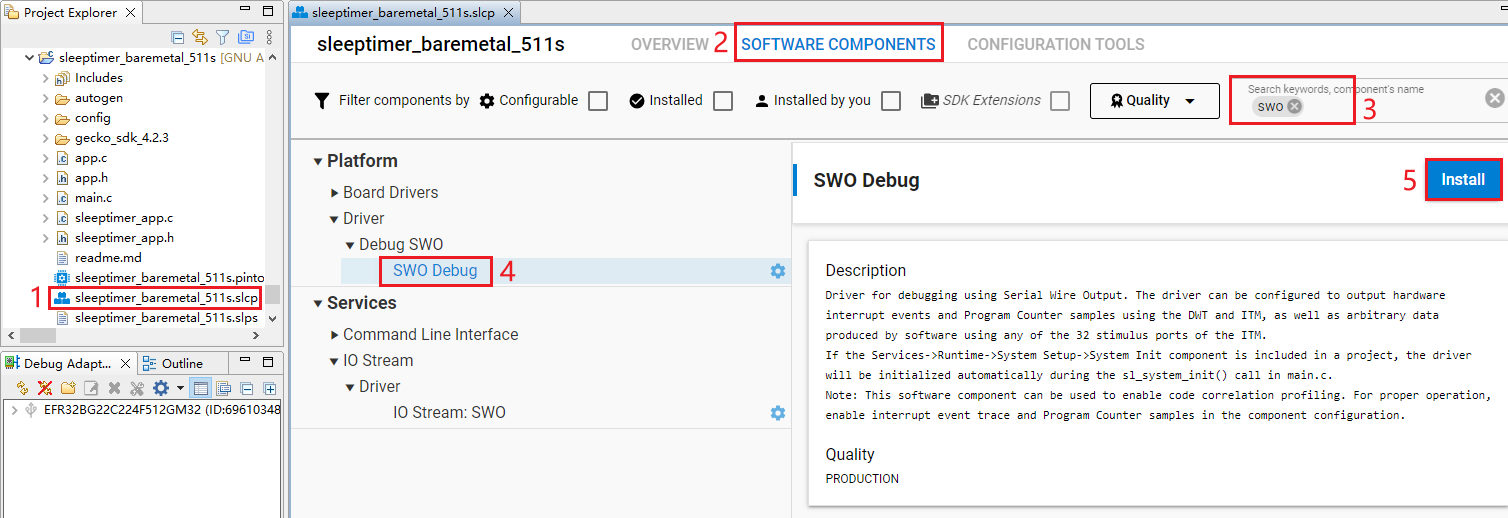Image resolution: width=1508 pixels, height=518 pixels.
Task: Expand Command Line Interface group
Action: (335, 335)
